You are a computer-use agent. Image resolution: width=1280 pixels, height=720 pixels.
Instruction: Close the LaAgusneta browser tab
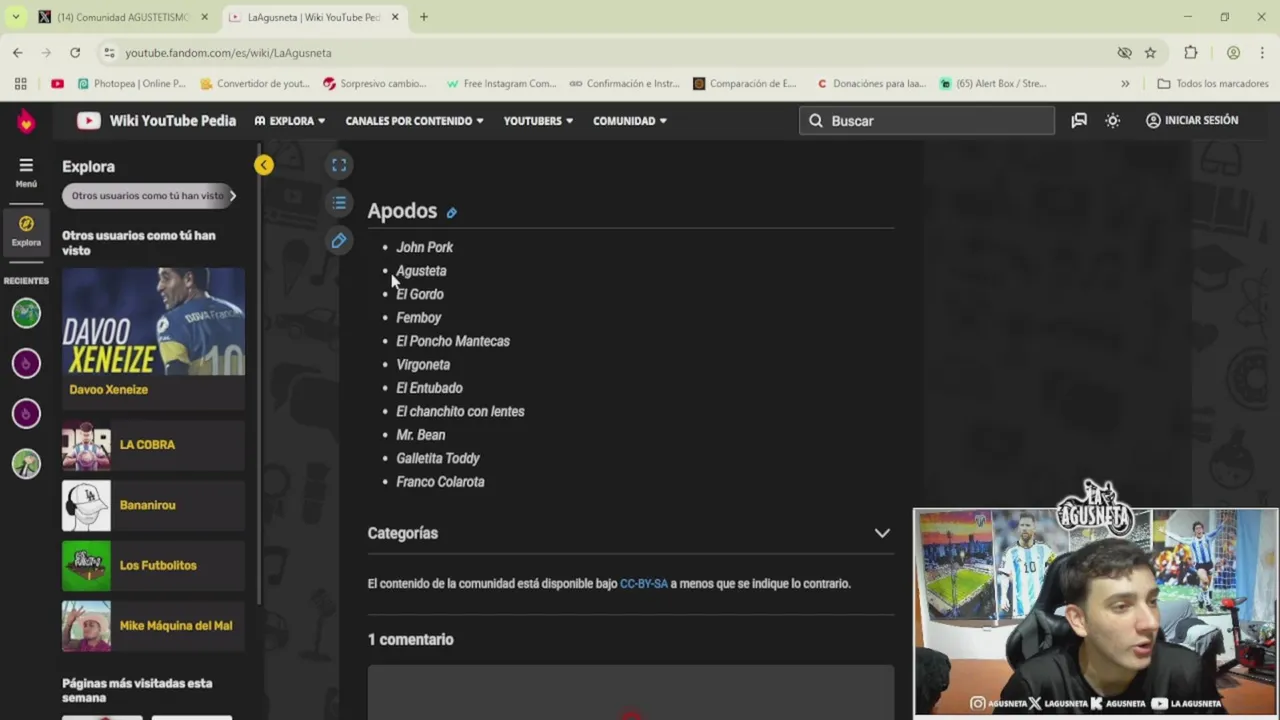[395, 17]
